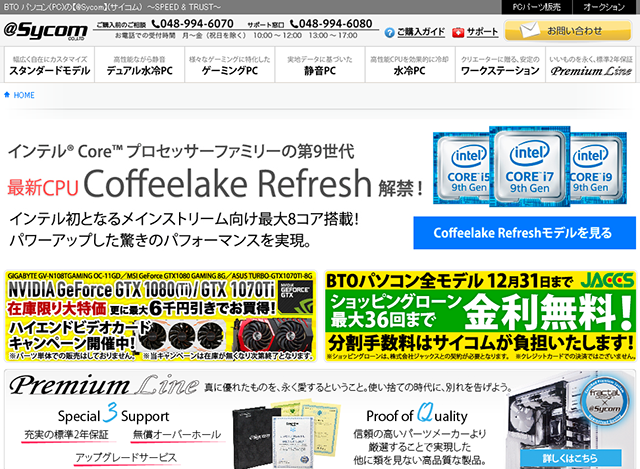The image size is (640, 469).
Task: Click the @Sycom logo
Action: click(45, 31)
